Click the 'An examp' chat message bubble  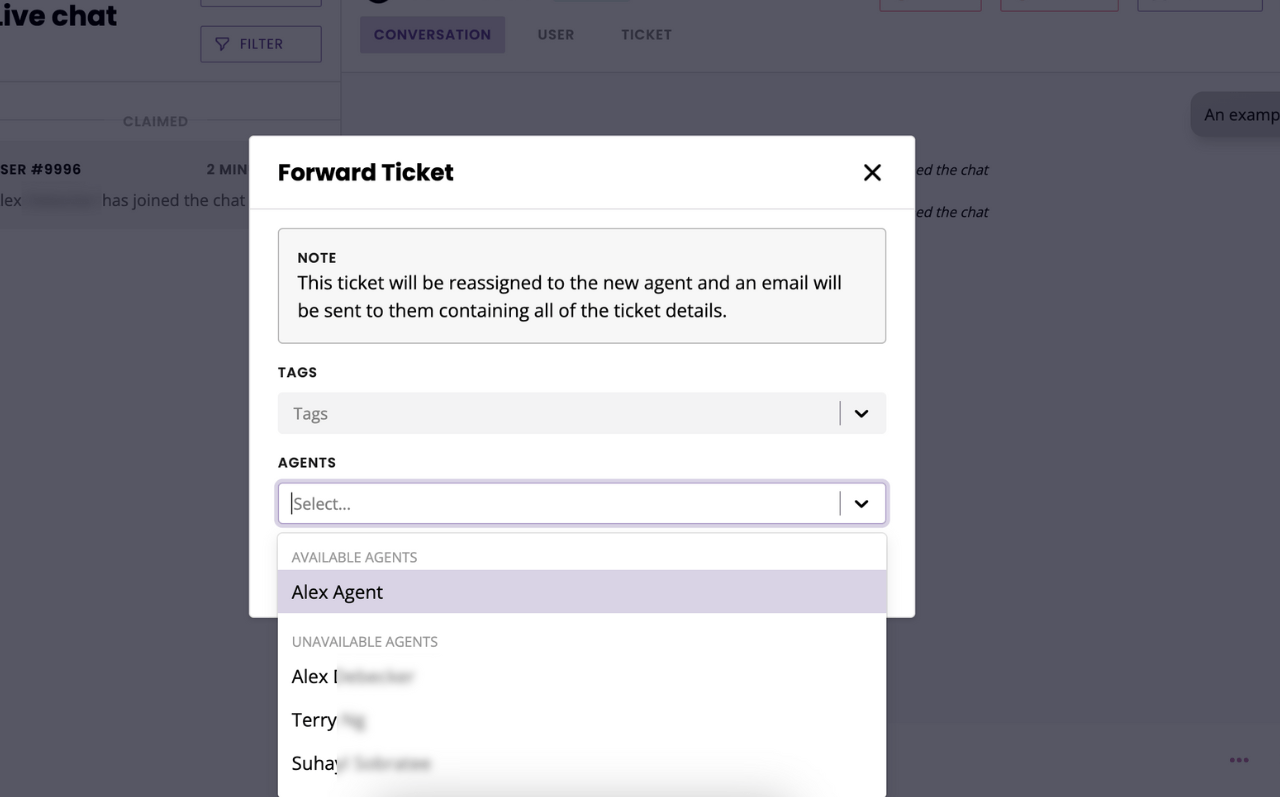(1236, 115)
